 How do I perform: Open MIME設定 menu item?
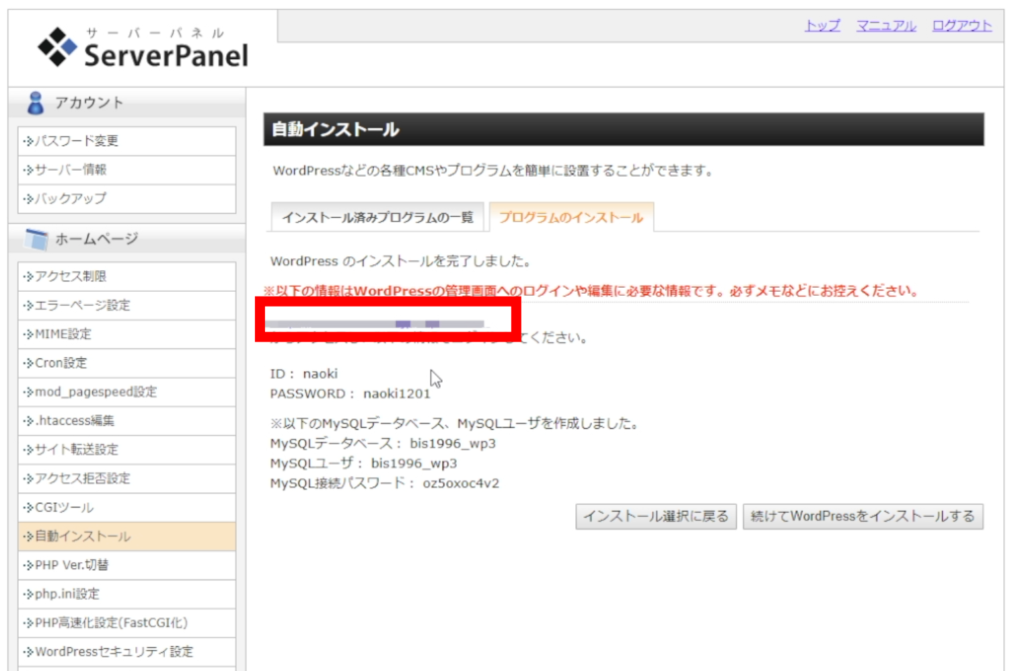pyautogui.click(x=127, y=334)
